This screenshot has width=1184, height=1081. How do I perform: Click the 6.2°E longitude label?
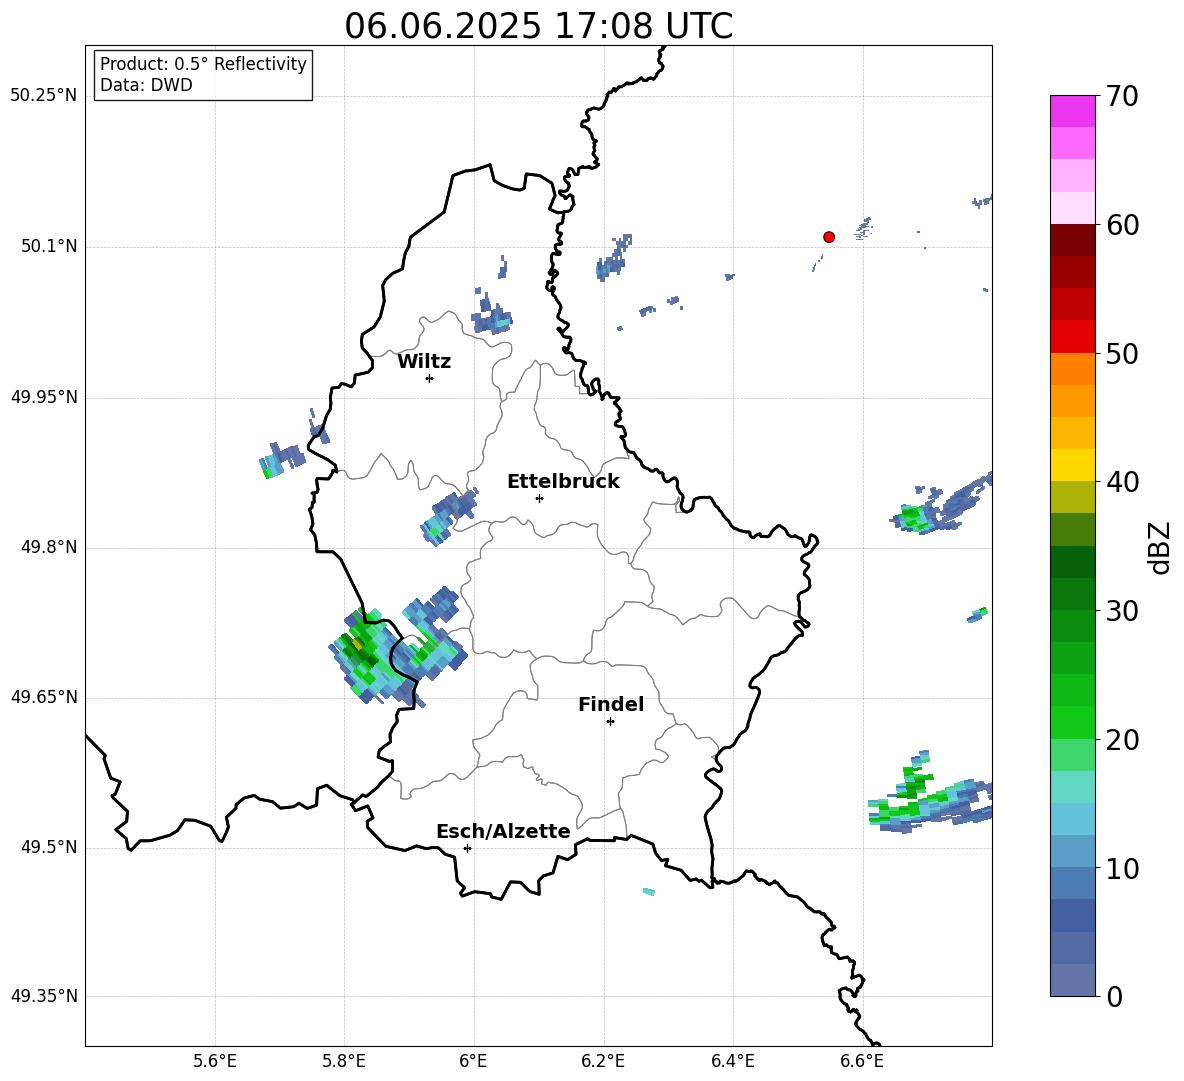click(603, 1061)
